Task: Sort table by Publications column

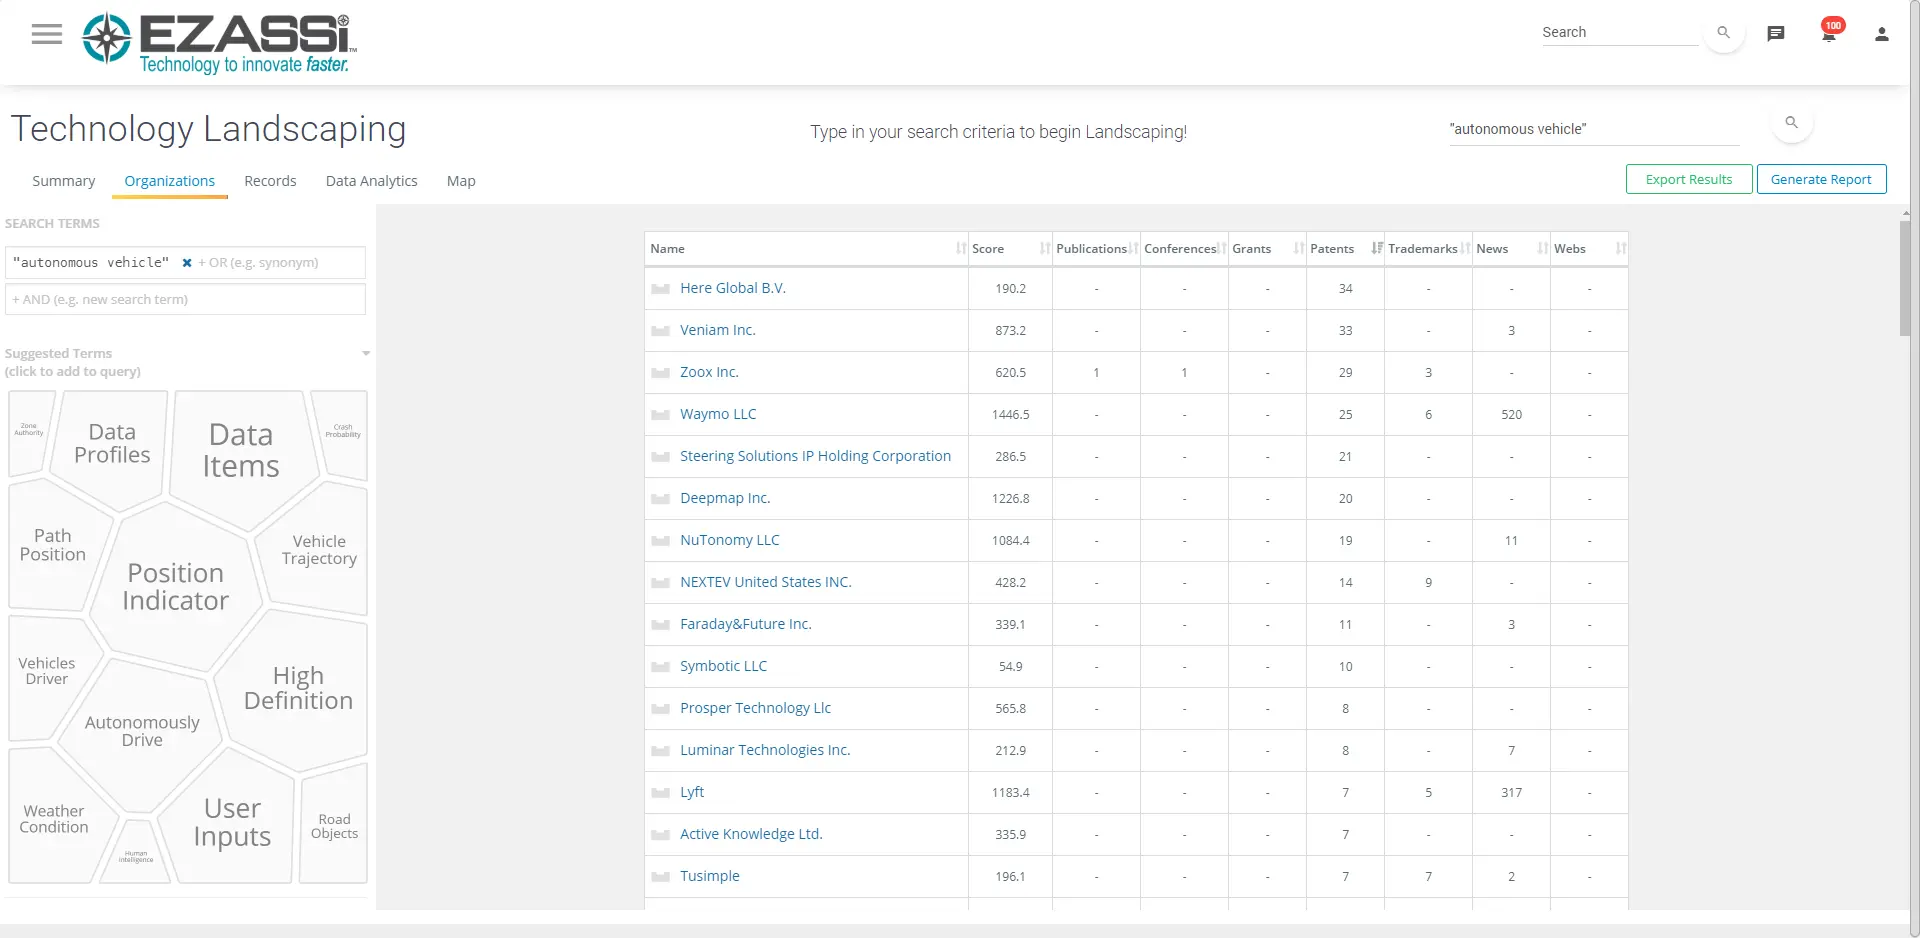Action: [x=1096, y=249]
